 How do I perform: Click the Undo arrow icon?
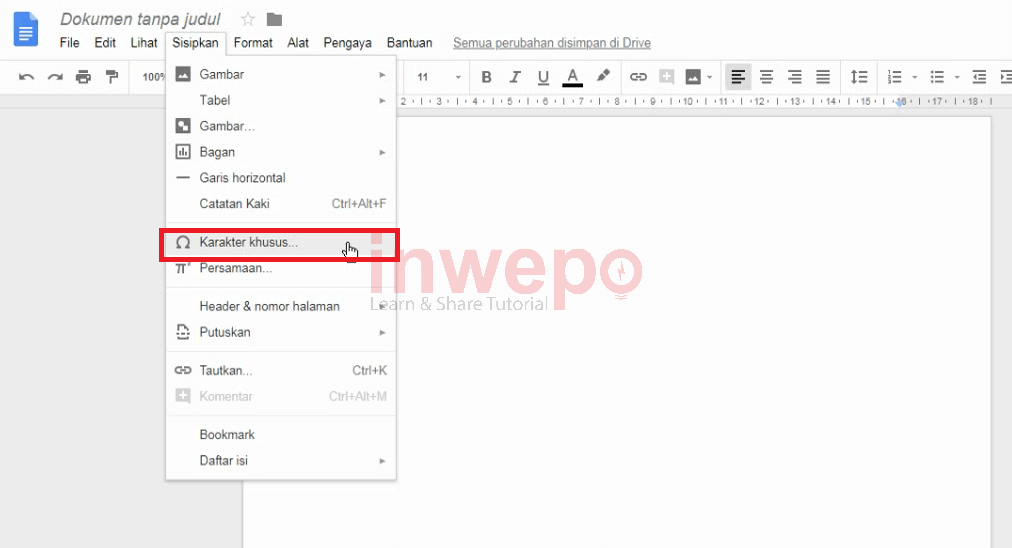(26, 77)
